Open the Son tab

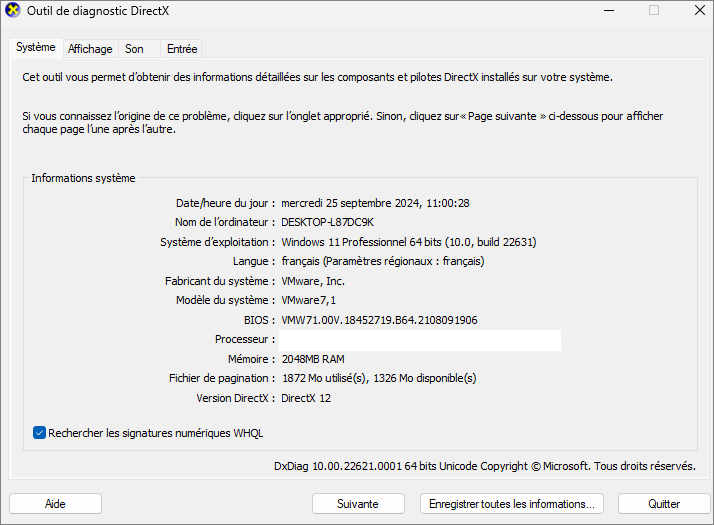tap(134, 49)
